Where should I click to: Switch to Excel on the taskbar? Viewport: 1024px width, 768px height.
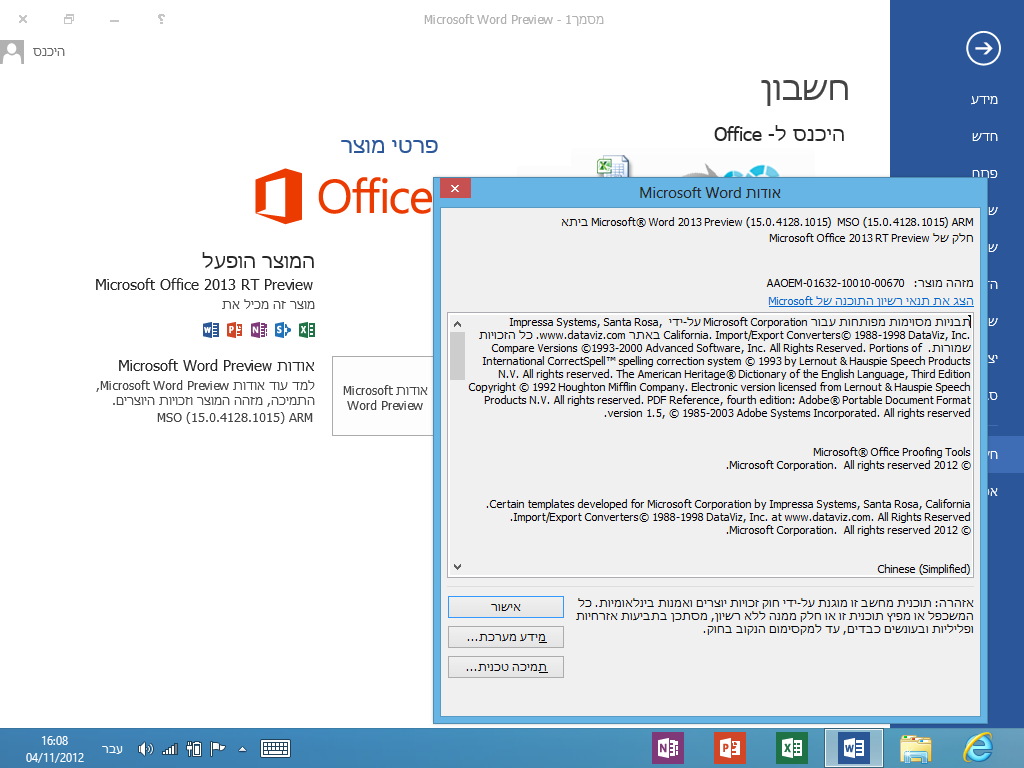[792, 748]
